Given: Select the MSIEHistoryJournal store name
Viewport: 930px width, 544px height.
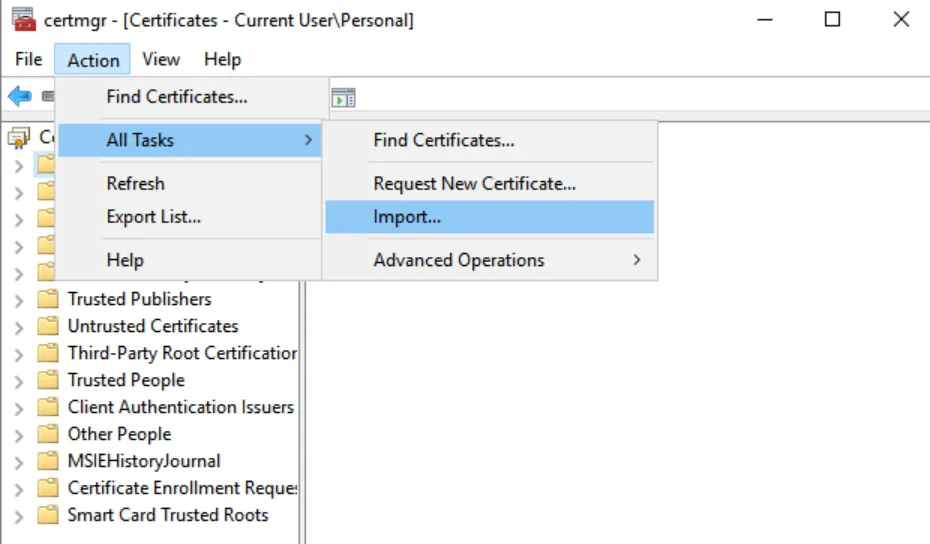Looking at the screenshot, I should pos(144,461).
